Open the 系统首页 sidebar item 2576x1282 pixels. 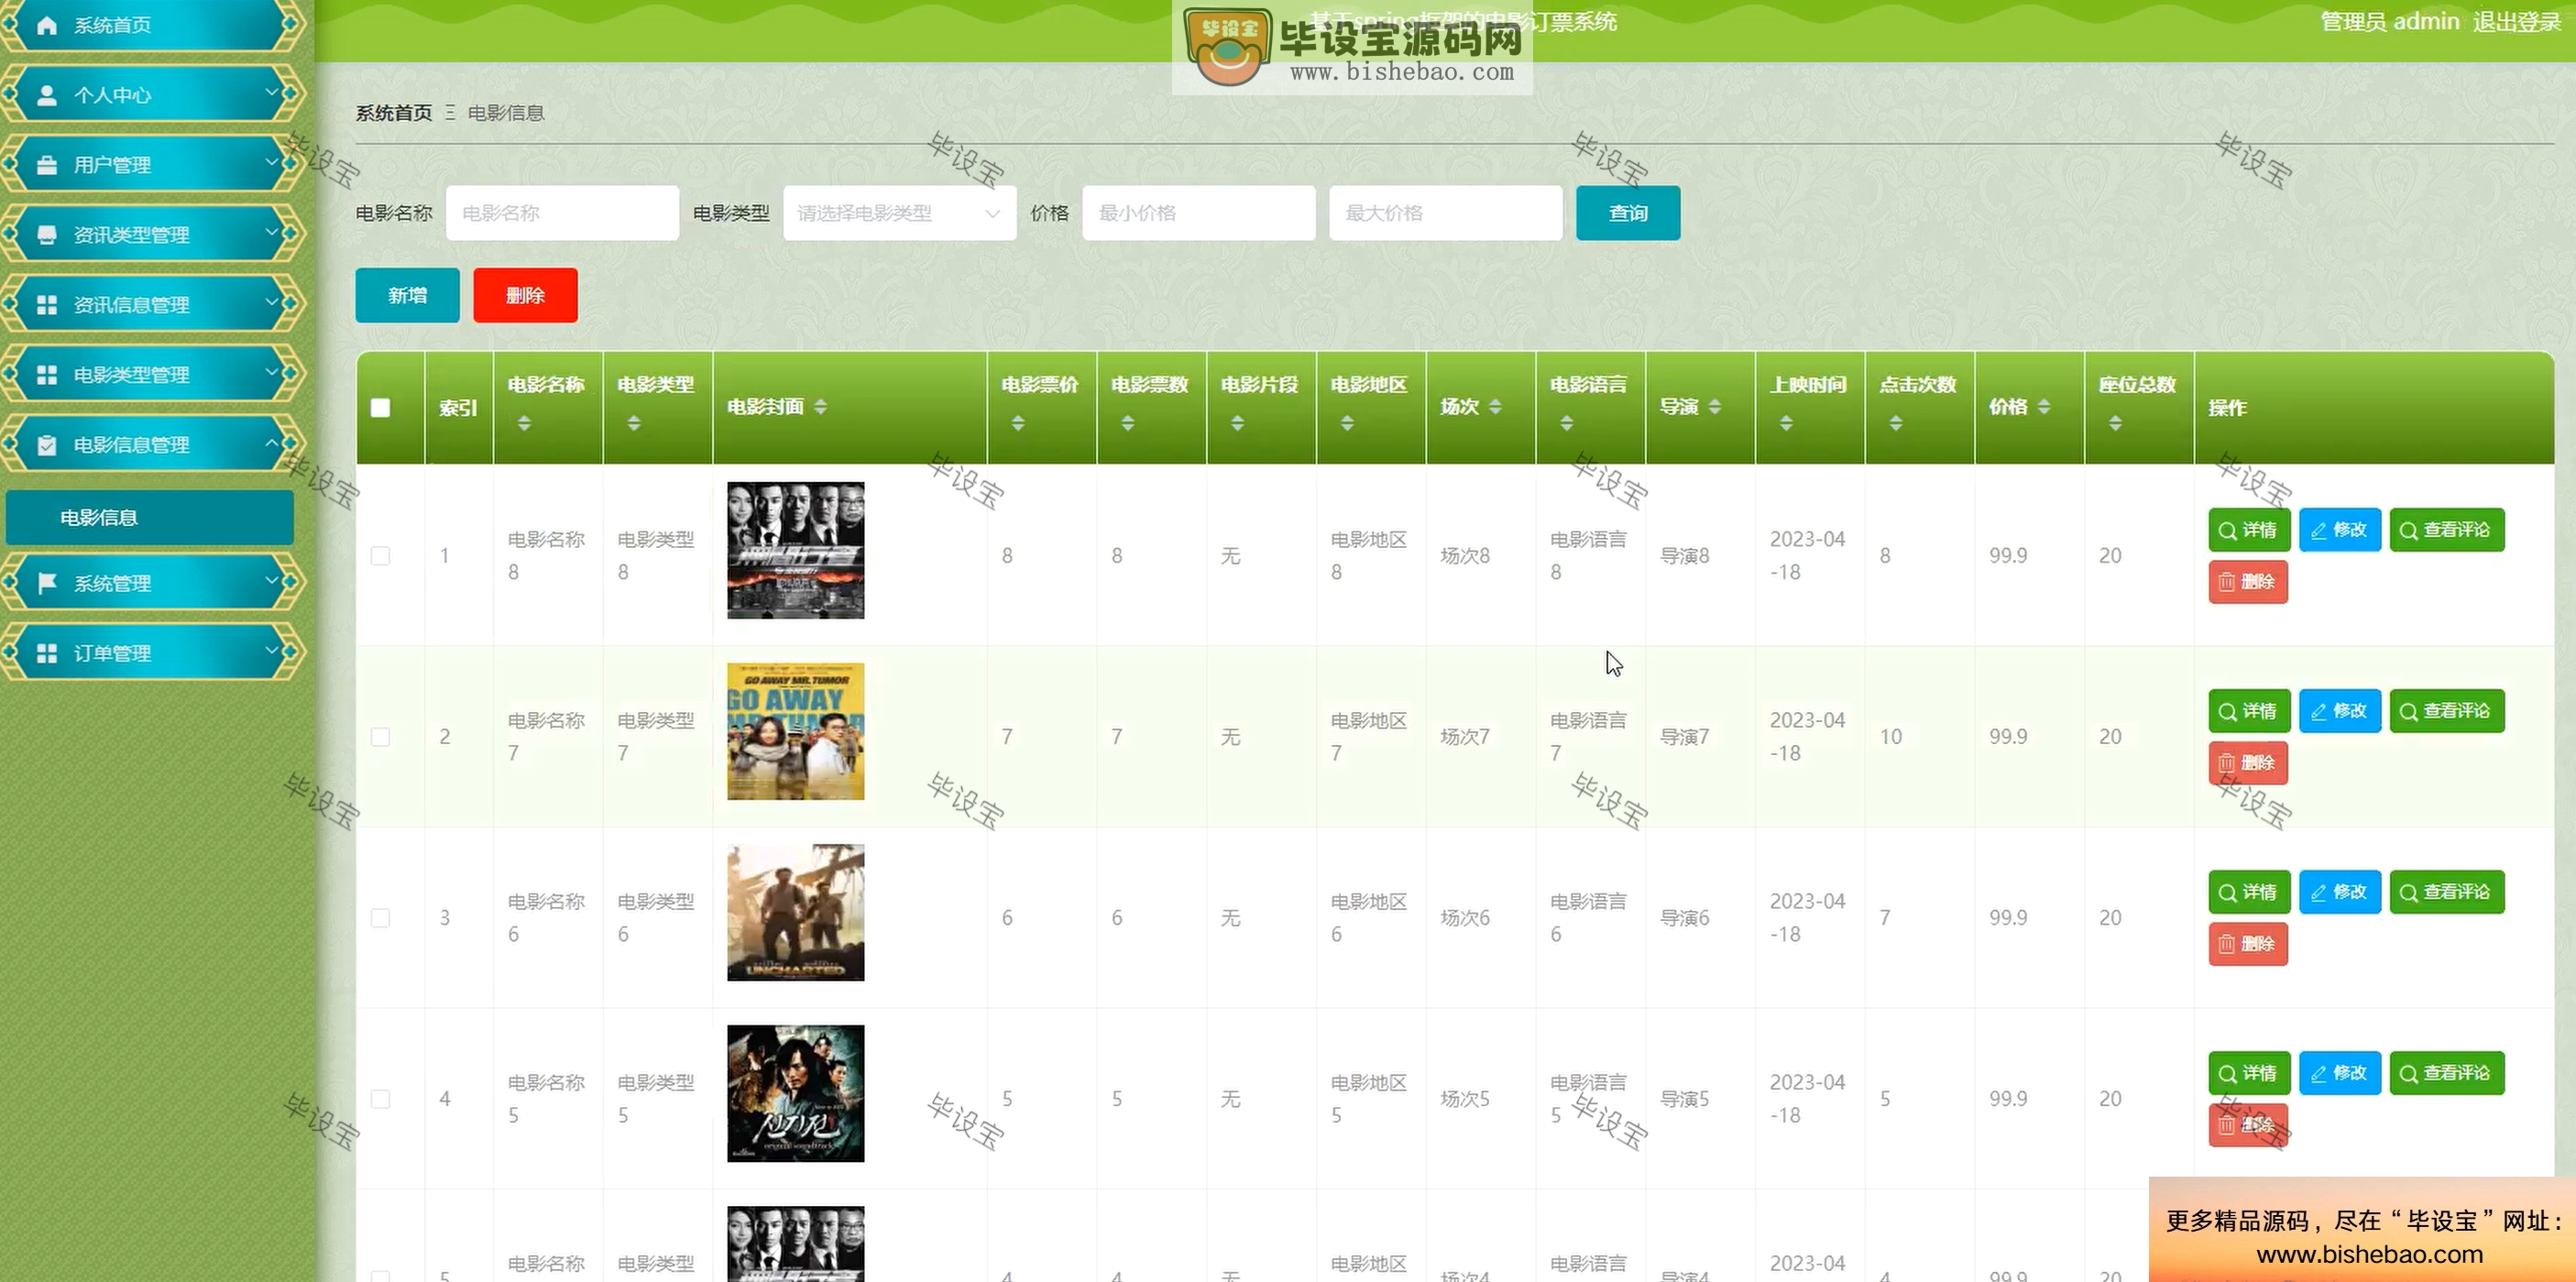pyautogui.click(x=152, y=25)
